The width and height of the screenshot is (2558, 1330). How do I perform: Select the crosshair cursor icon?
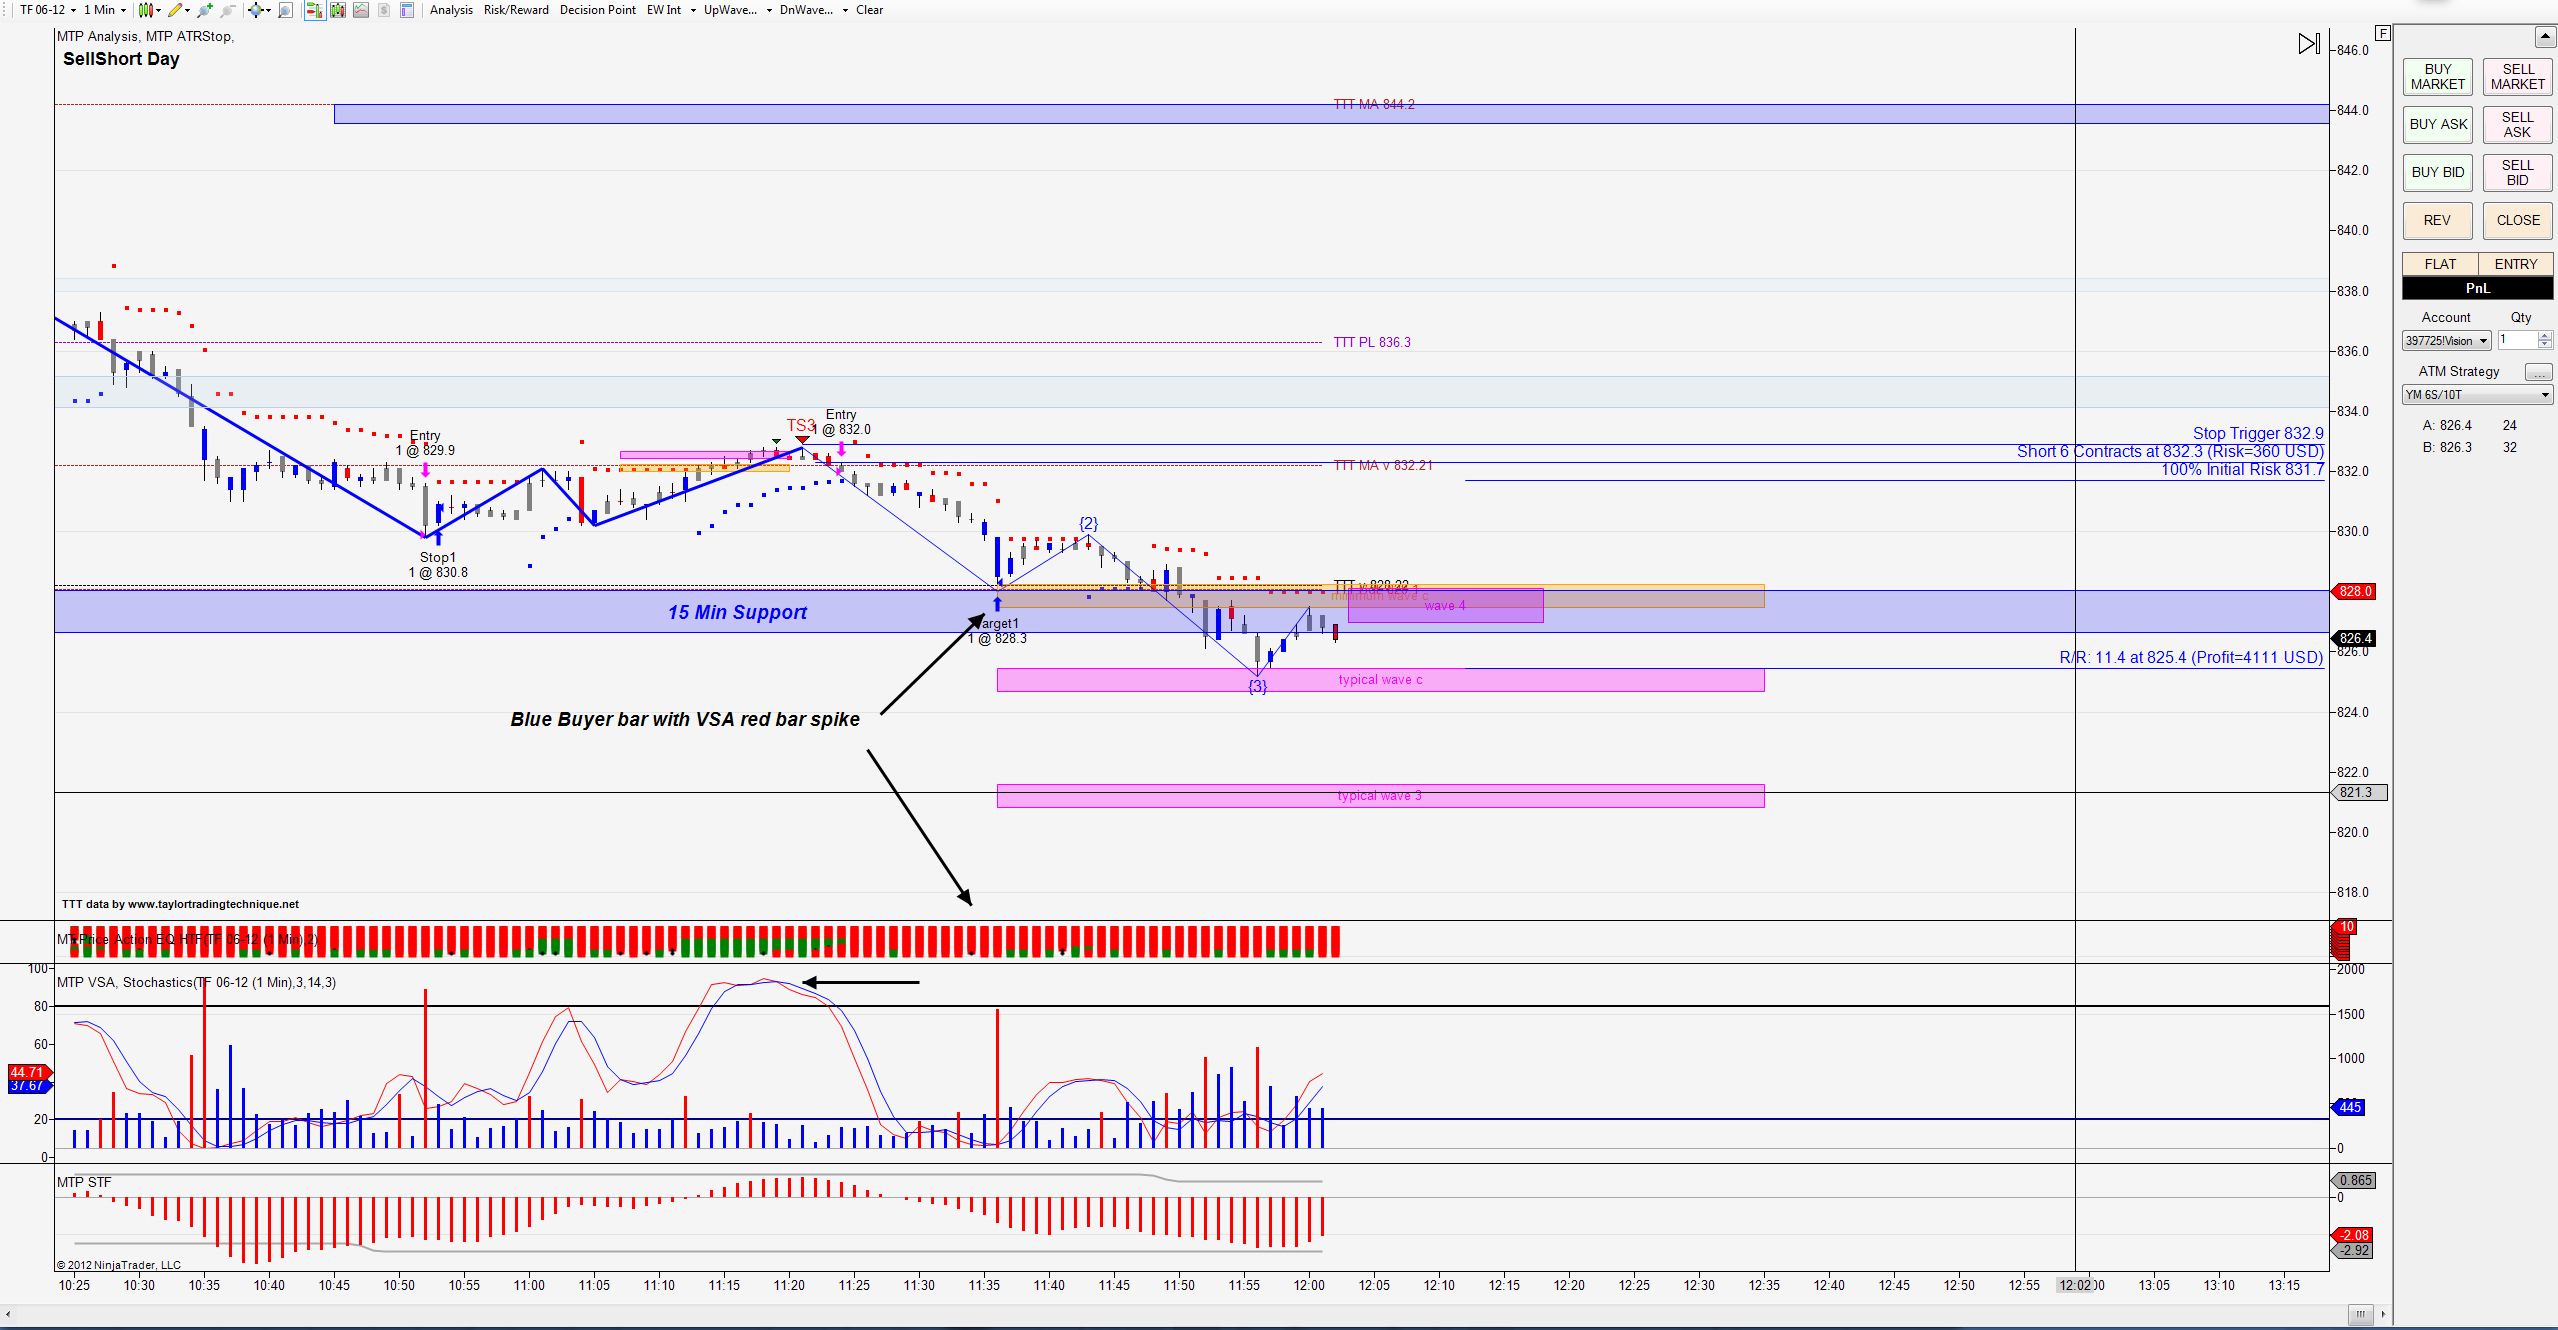256,10
